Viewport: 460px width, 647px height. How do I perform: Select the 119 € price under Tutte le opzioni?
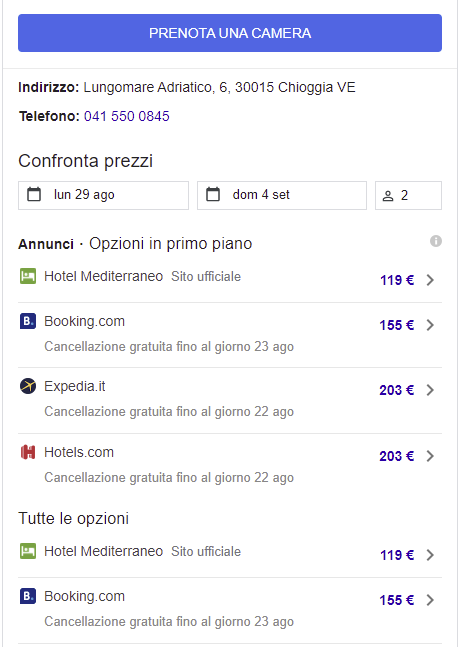tap(397, 555)
